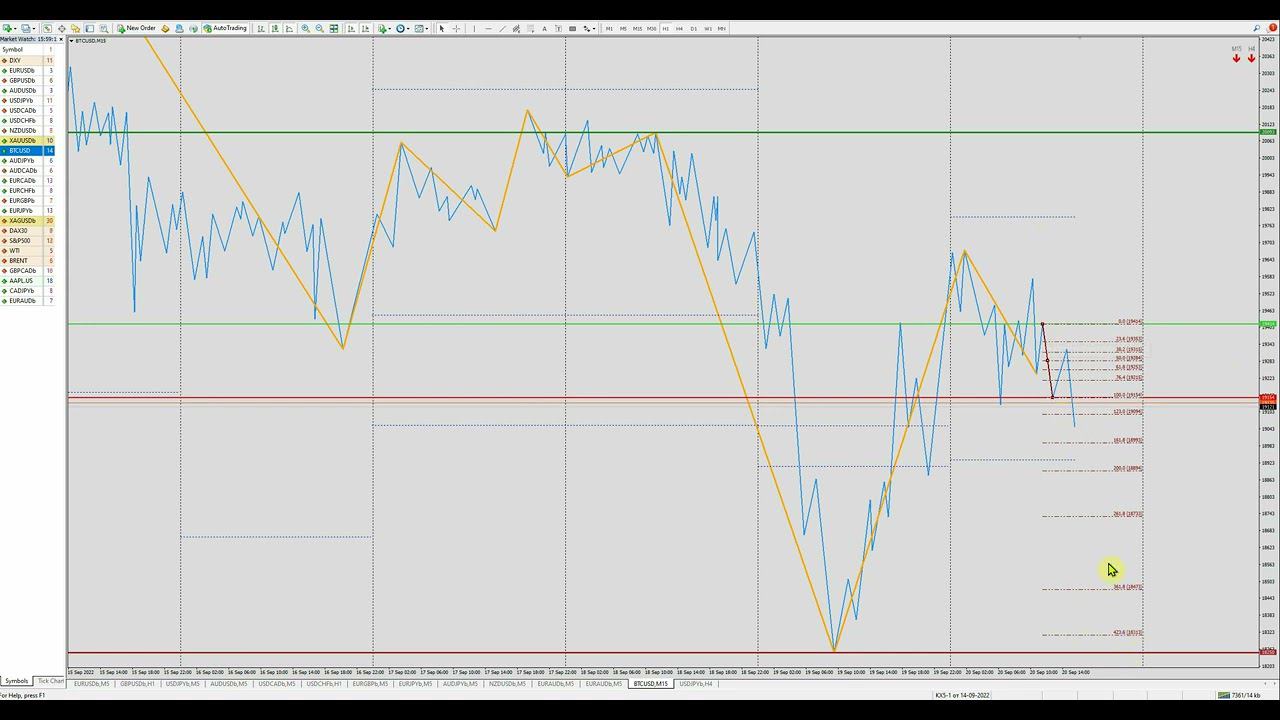Toggle chart shift icon

click(365, 28)
